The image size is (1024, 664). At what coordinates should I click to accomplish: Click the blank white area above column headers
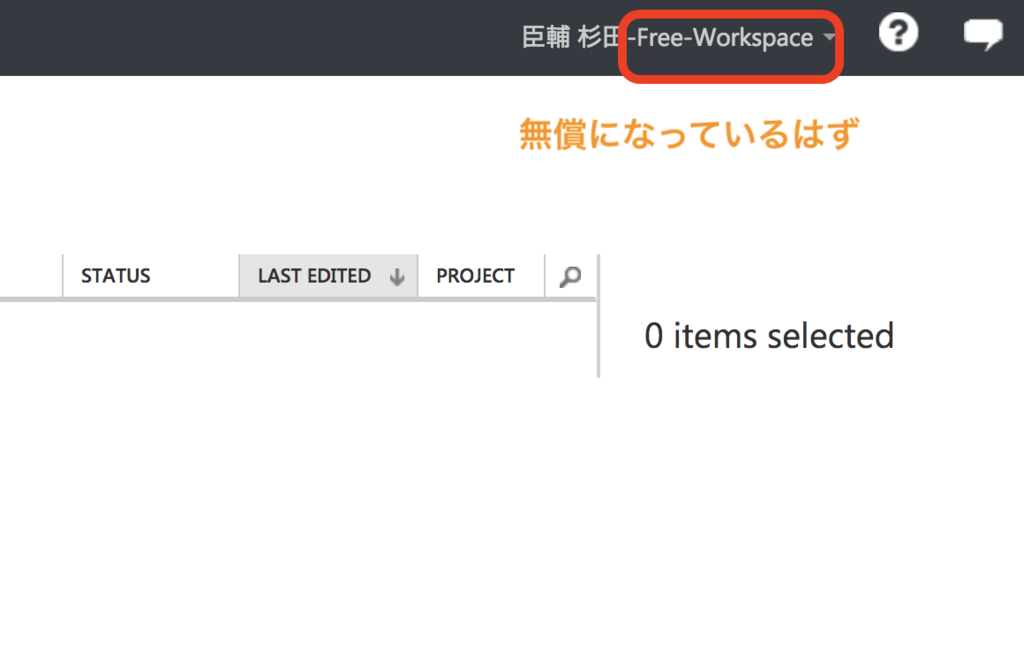[x=261, y=165]
